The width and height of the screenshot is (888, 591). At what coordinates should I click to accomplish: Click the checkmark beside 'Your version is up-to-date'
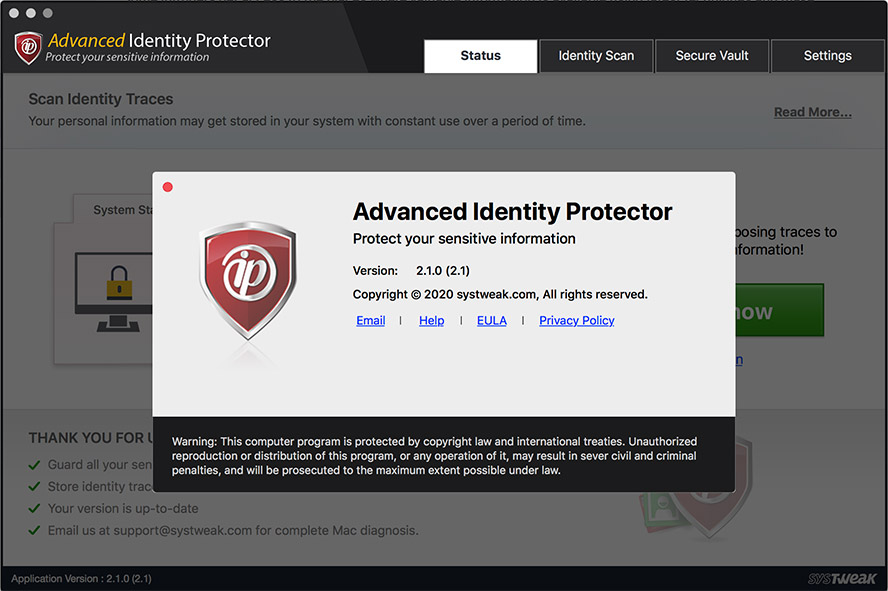tap(34, 508)
